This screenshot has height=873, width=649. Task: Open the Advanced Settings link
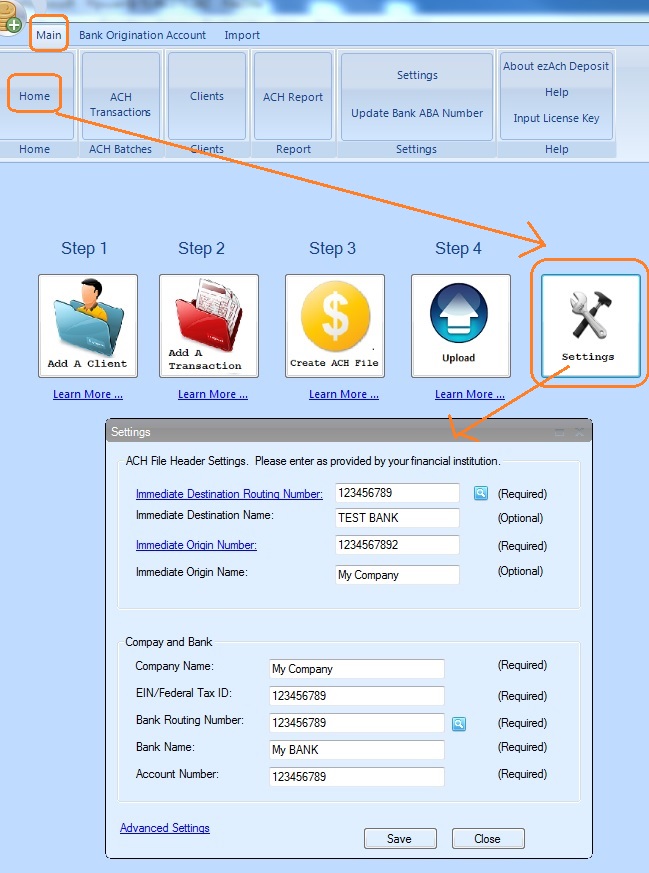tap(165, 828)
